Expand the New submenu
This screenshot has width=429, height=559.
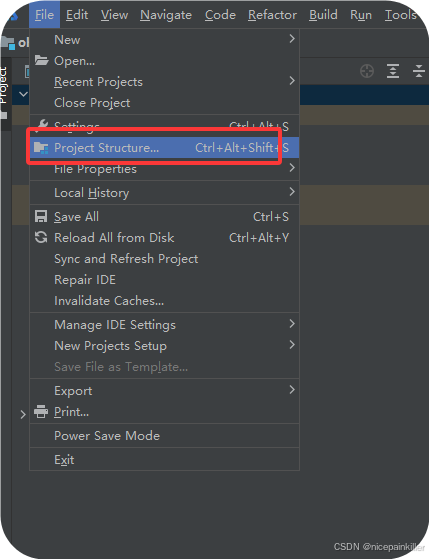click(x=164, y=40)
